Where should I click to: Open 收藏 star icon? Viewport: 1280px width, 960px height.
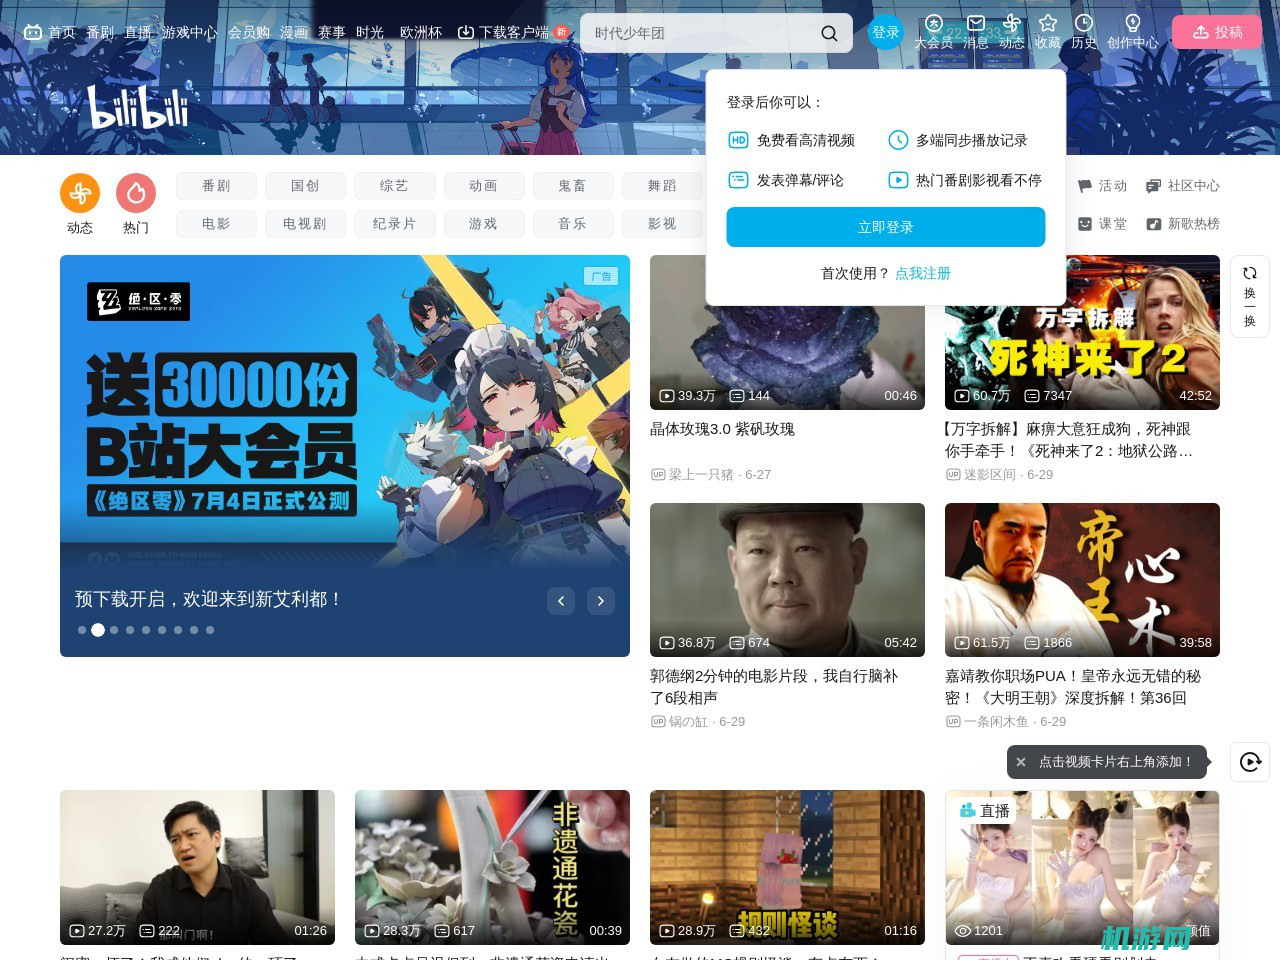coord(1047,23)
